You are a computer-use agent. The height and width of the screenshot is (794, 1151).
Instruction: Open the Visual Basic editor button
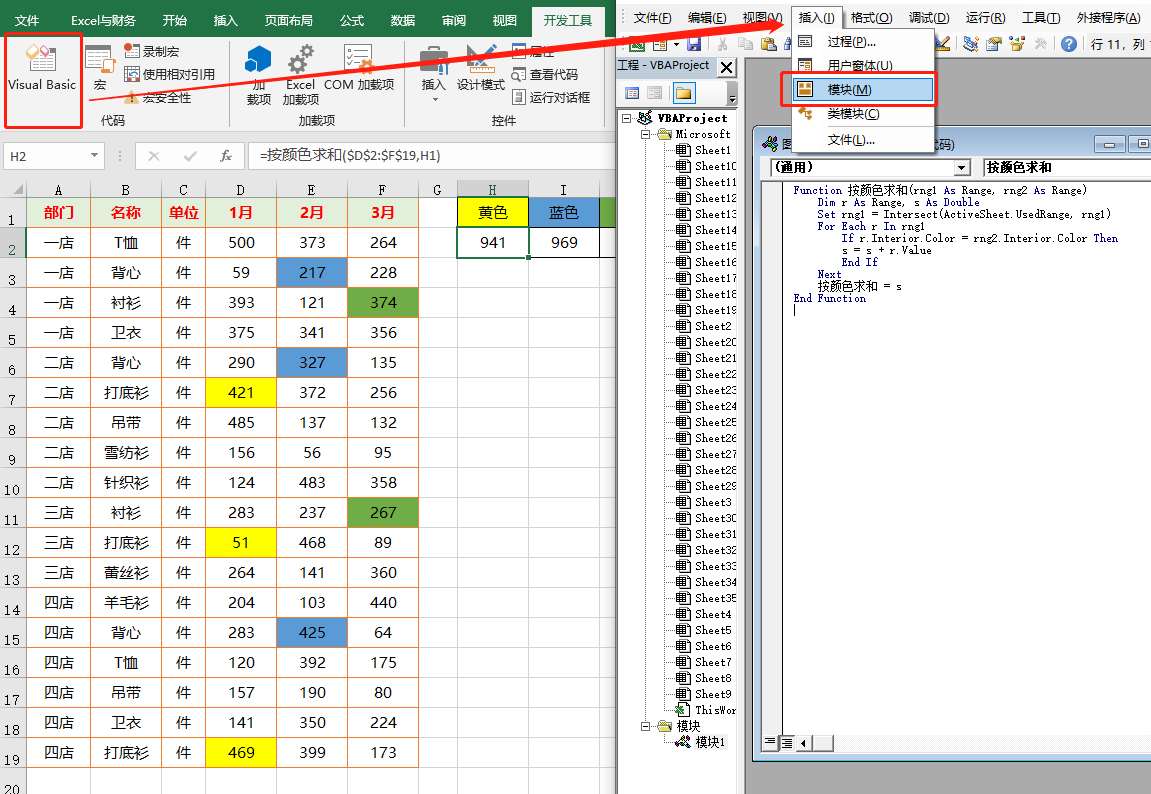pos(42,68)
